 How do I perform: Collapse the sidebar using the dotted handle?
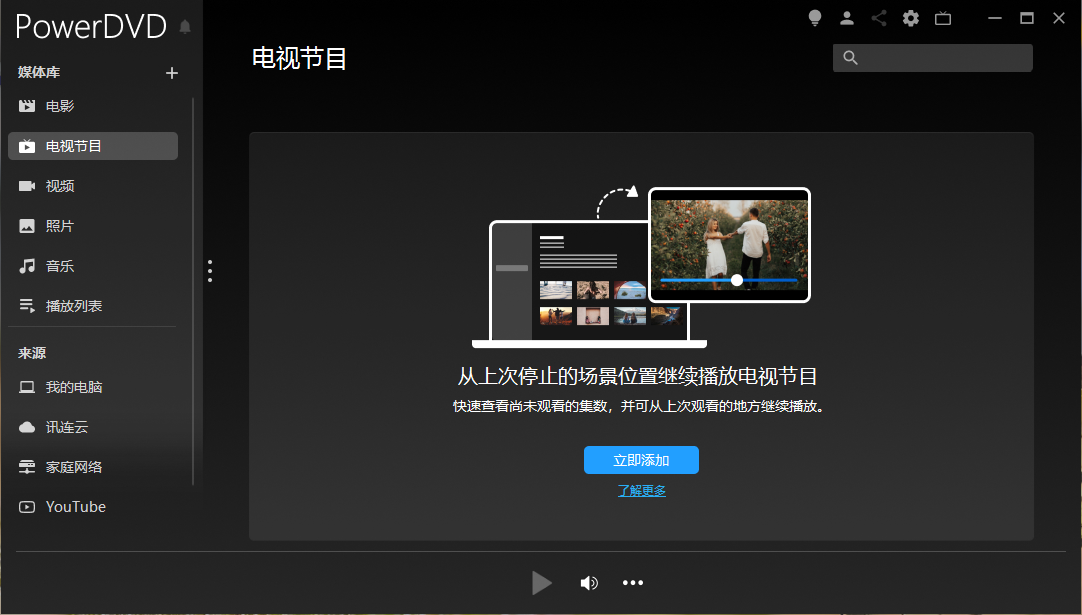pyautogui.click(x=210, y=270)
